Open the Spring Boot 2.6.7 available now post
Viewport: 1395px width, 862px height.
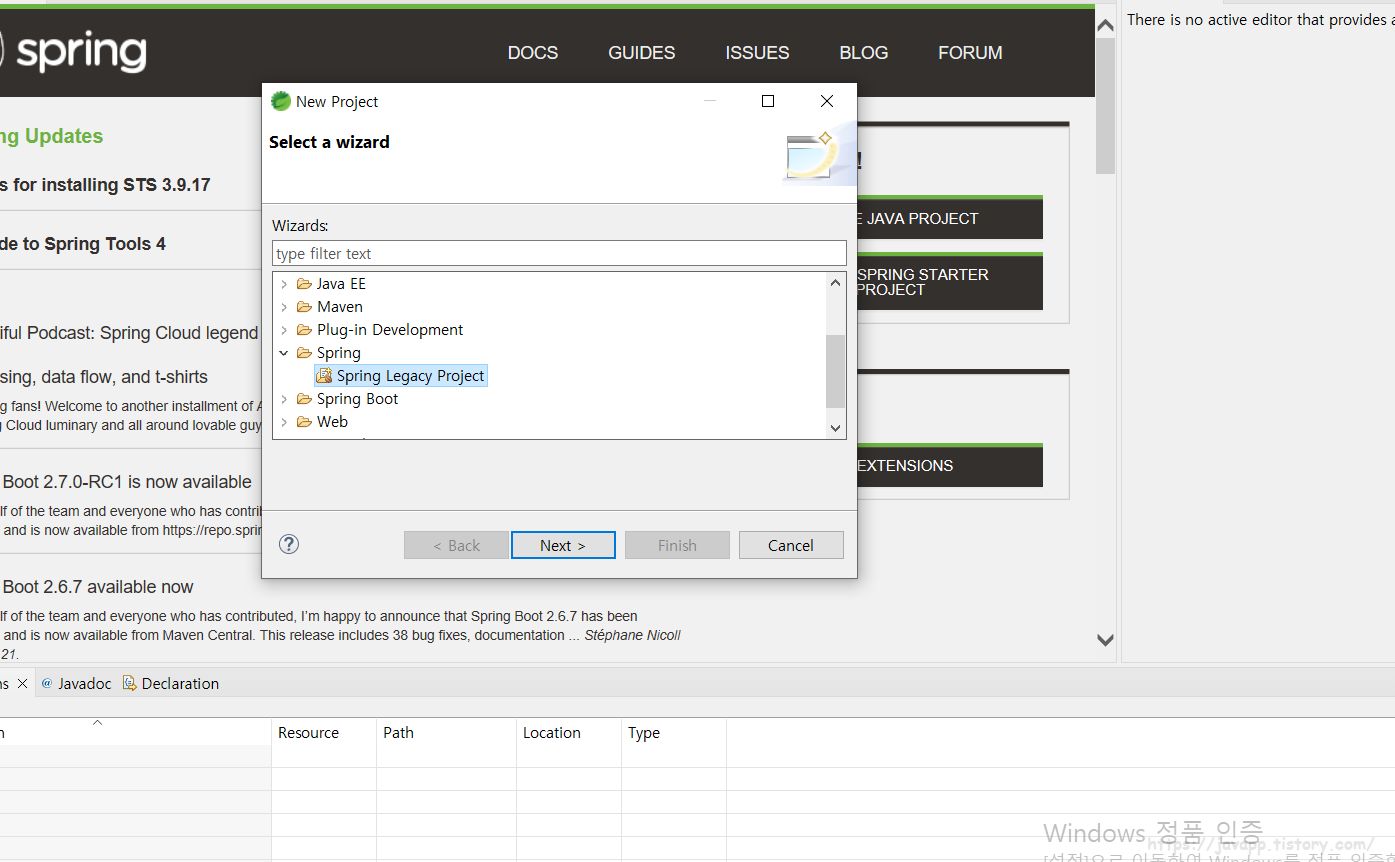(98, 587)
